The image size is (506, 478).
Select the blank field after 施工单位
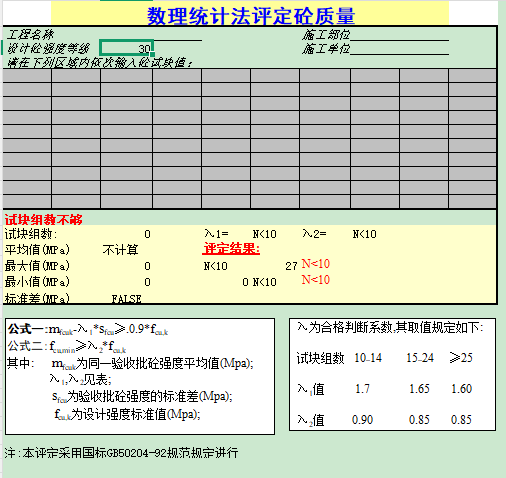click(x=399, y=49)
